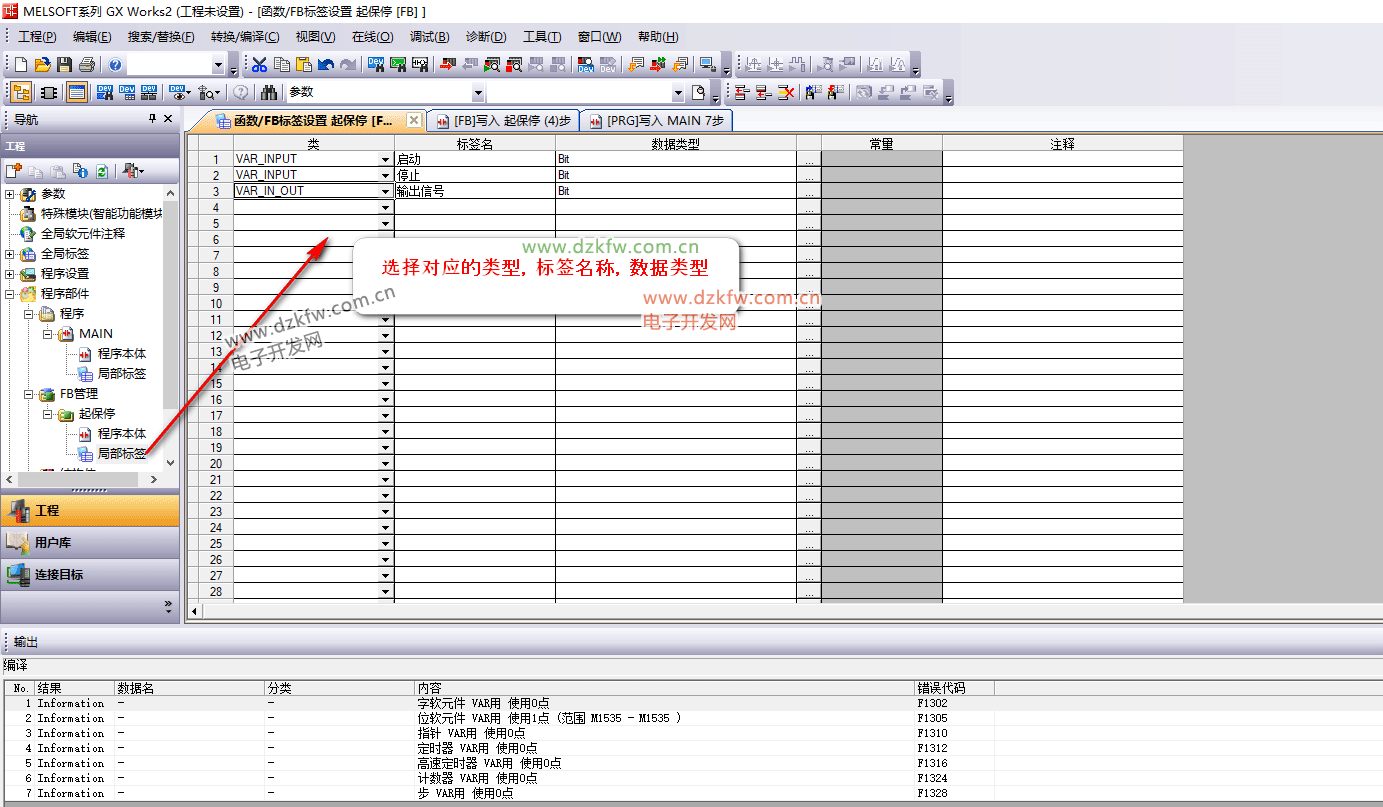1383x807 pixels.
Task: Toggle the navigation tree view button
Action: (x=21, y=93)
